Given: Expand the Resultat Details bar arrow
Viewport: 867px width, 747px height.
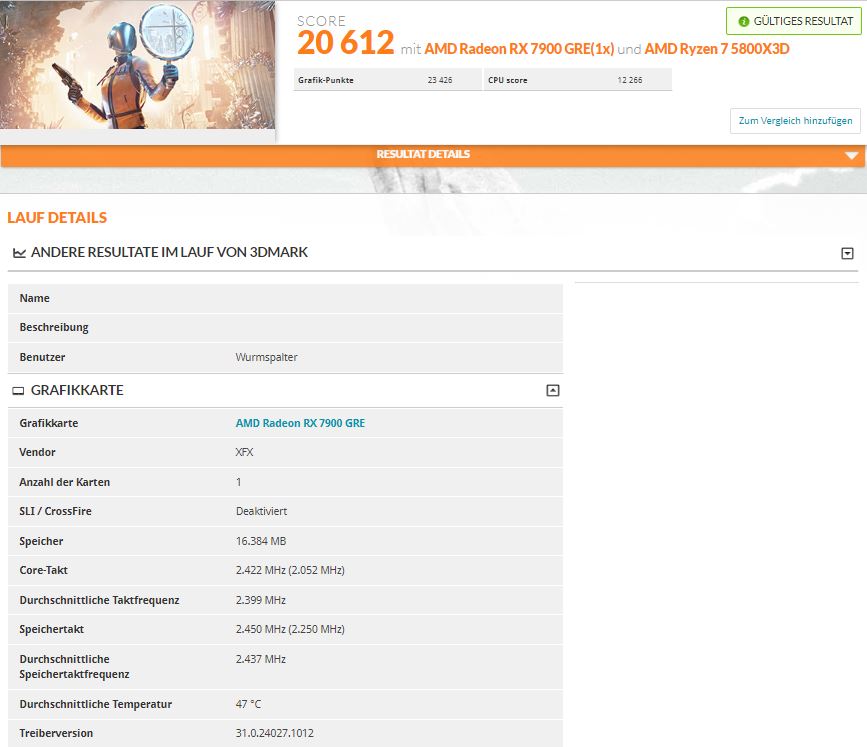Looking at the screenshot, I should point(852,155).
